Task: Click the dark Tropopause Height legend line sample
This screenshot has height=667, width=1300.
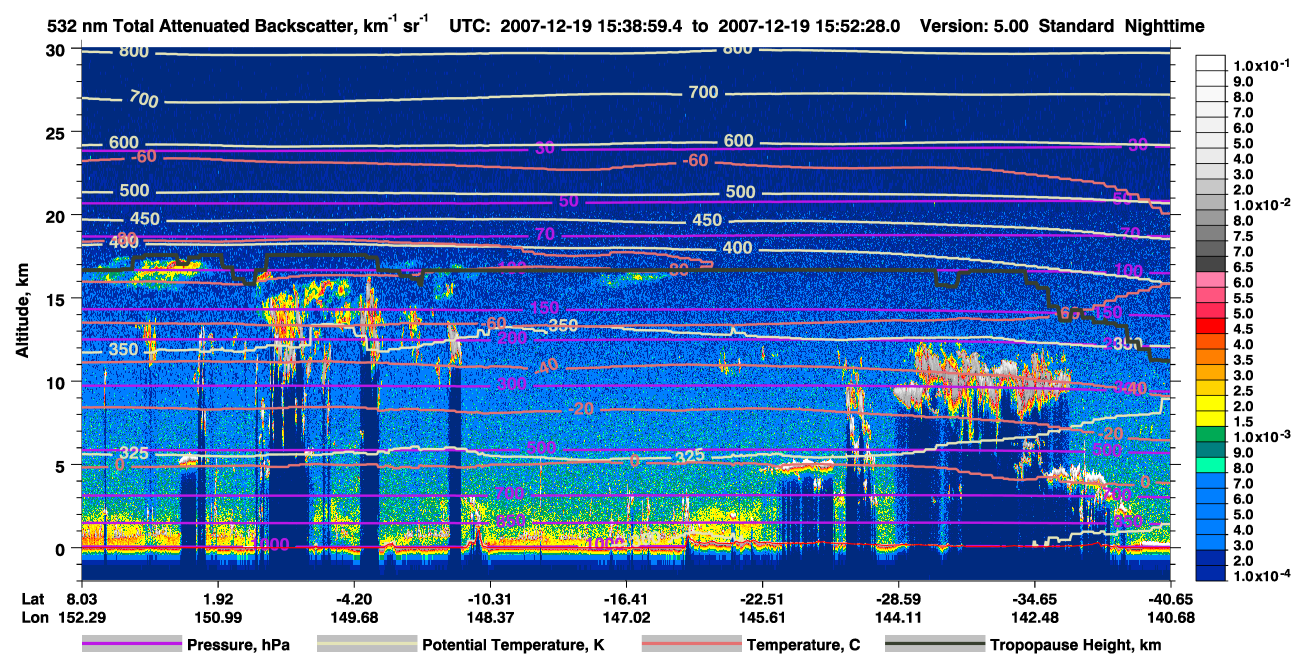Action: [x=934, y=645]
